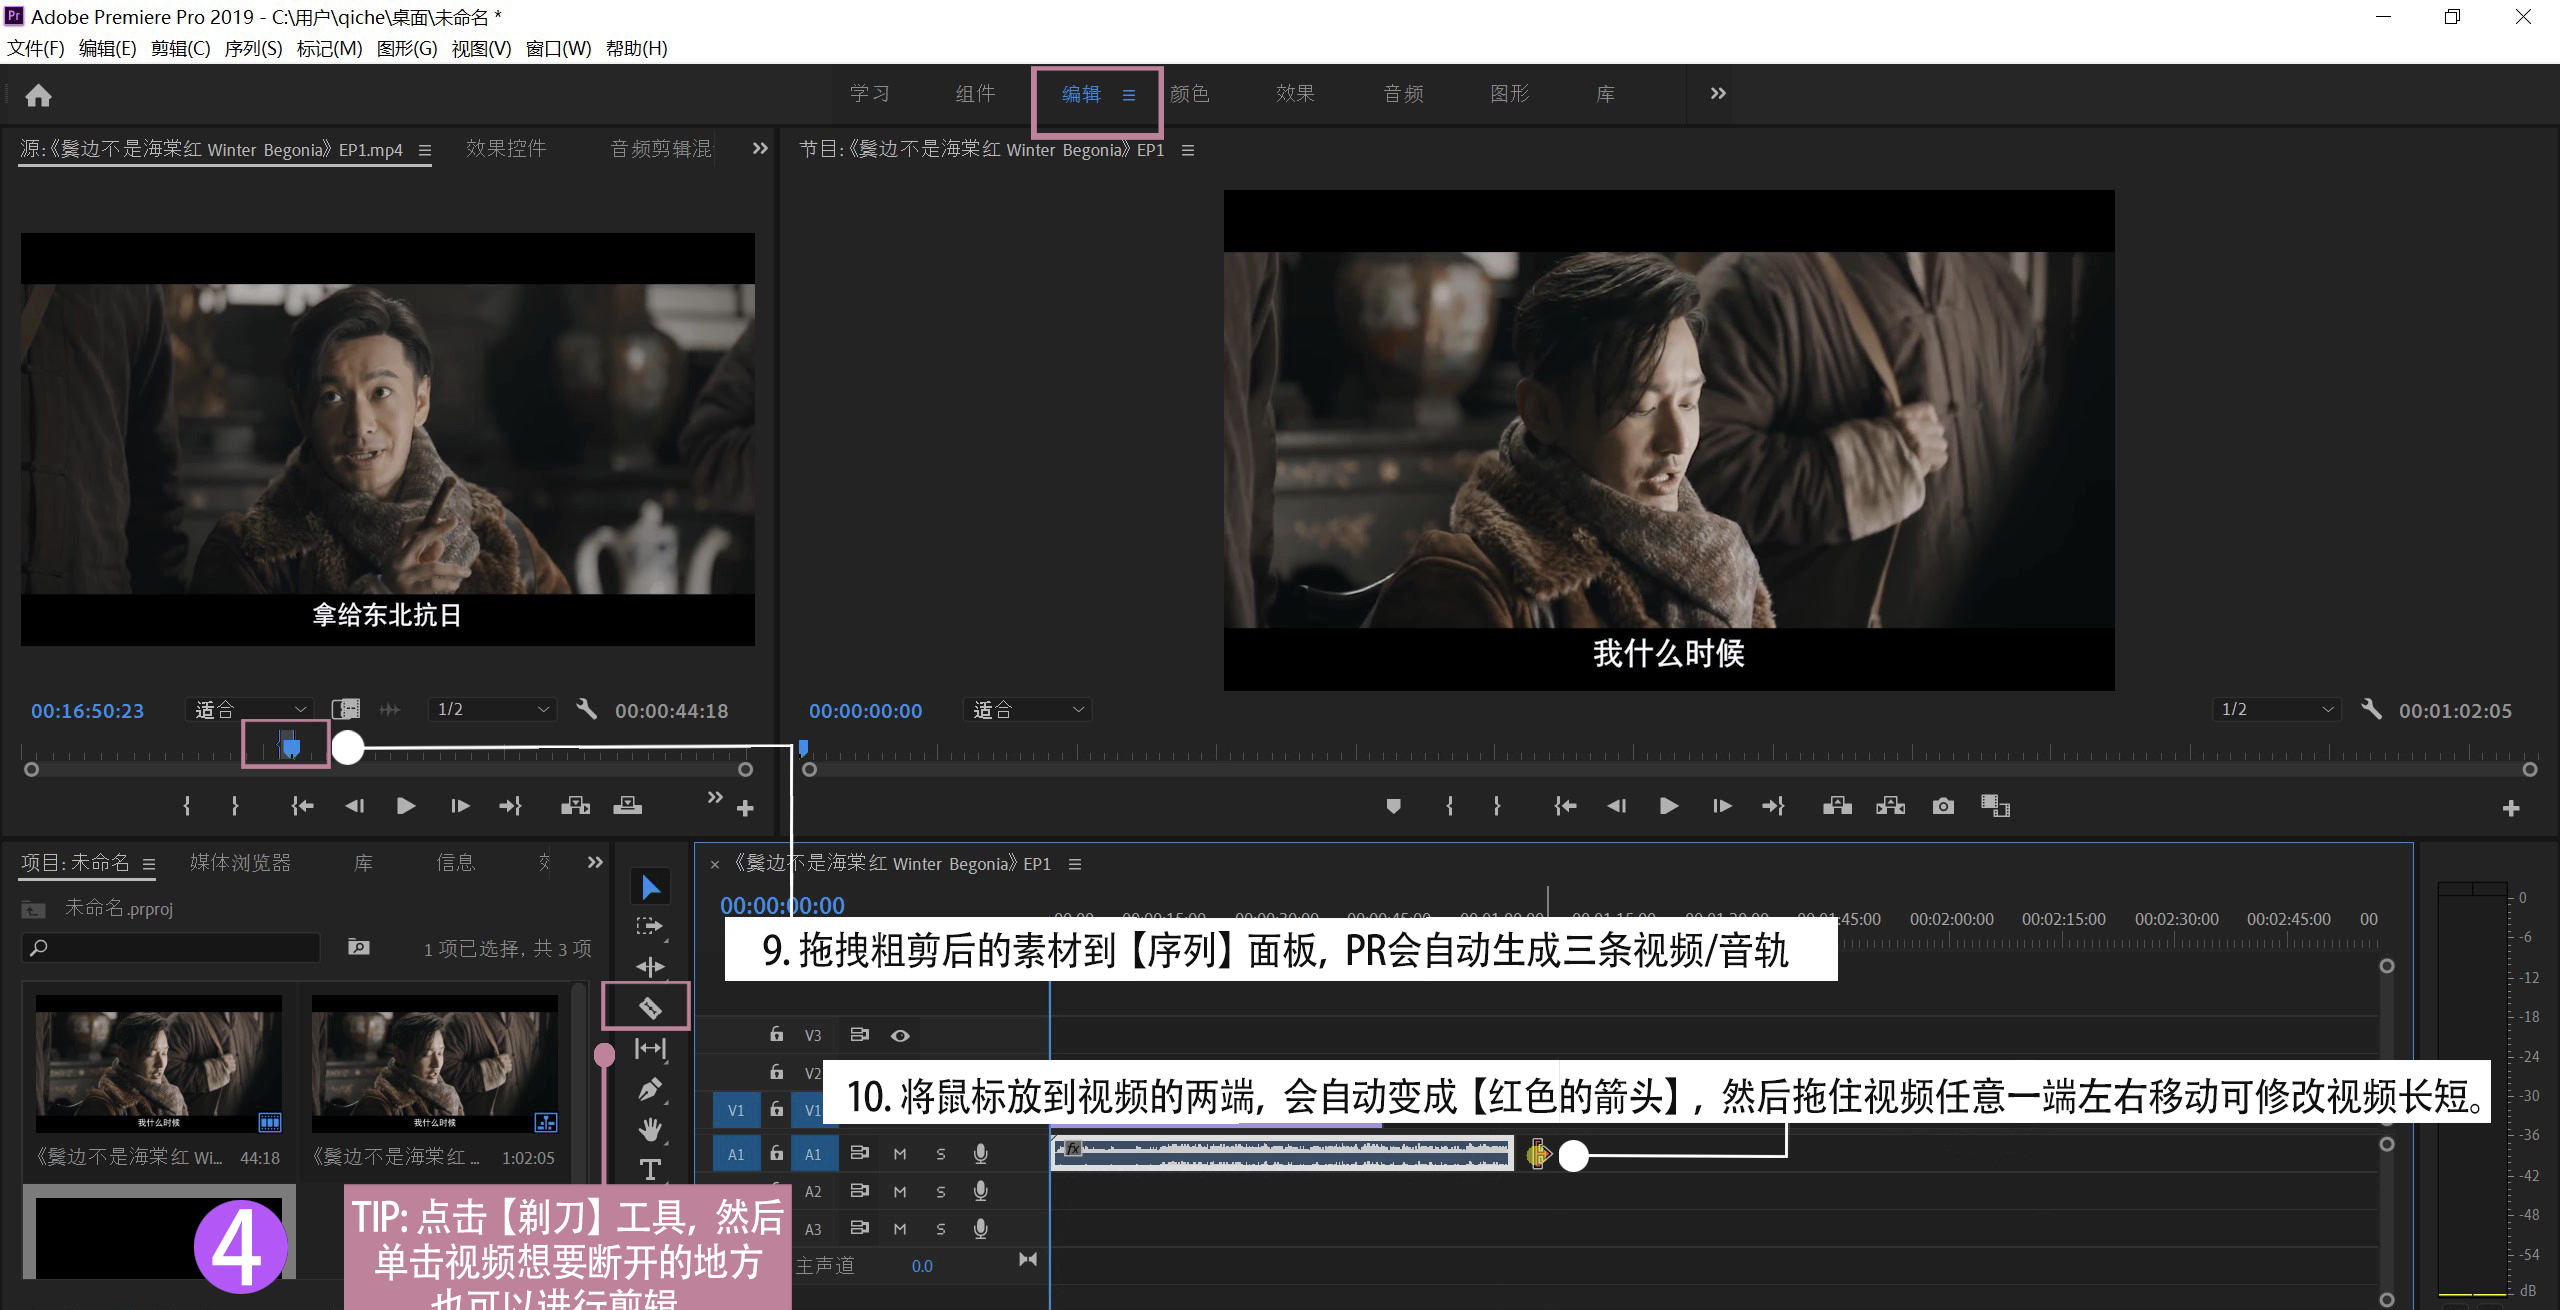Enable voice-over record on A3

coord(981,1229)
